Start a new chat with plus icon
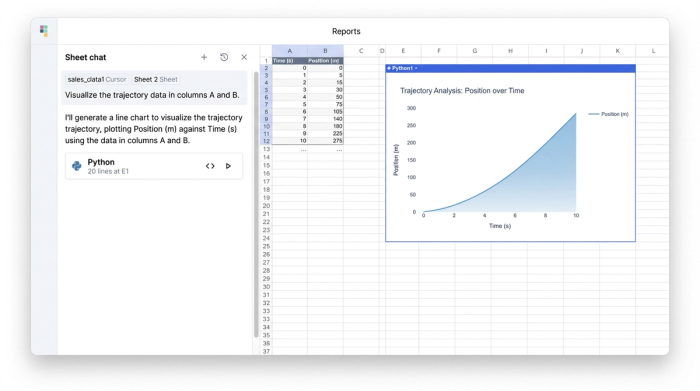700x391 pixels. pos(204,57)
